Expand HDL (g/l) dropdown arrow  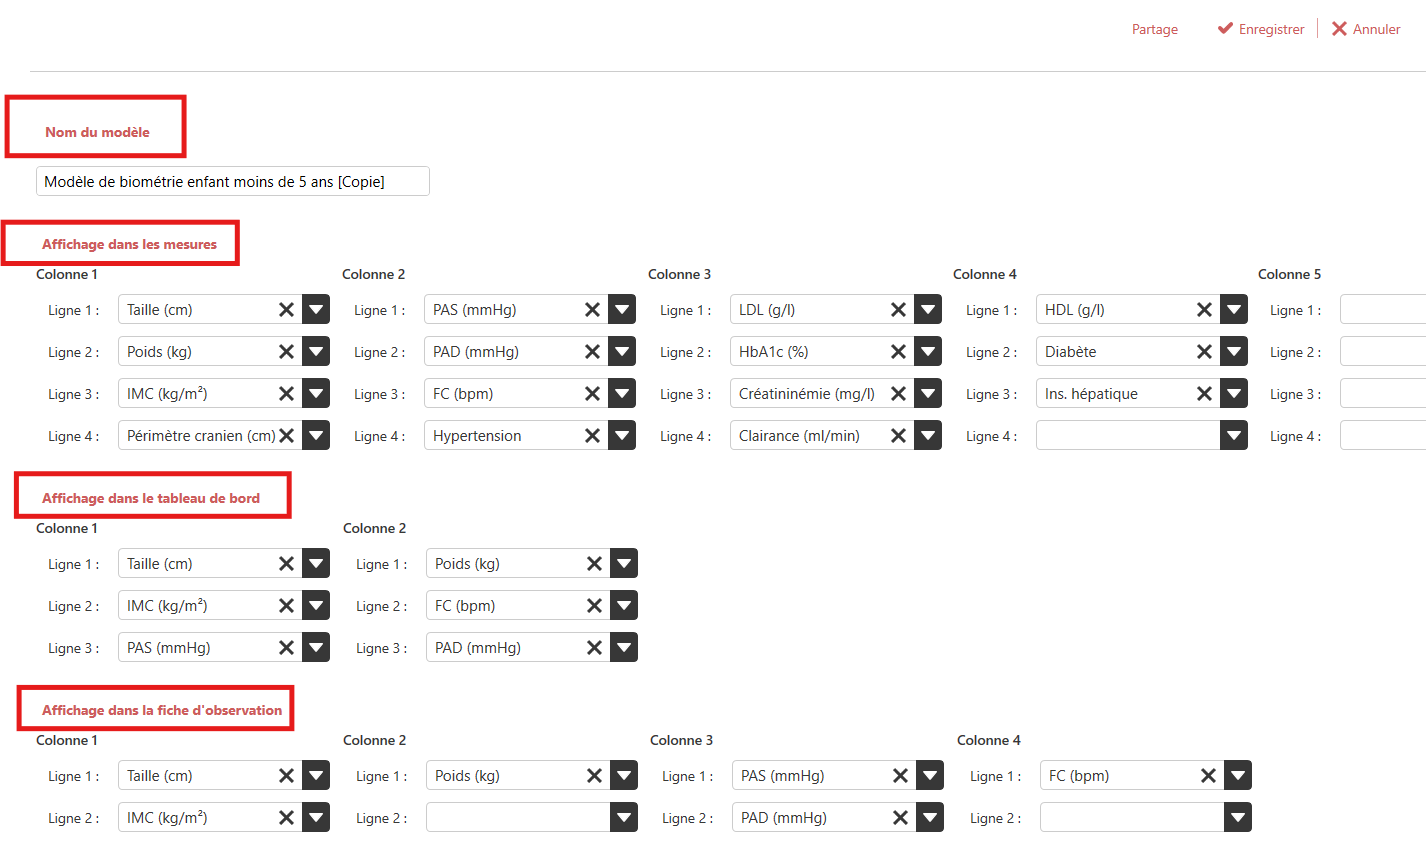click(x=1234, y=310)
